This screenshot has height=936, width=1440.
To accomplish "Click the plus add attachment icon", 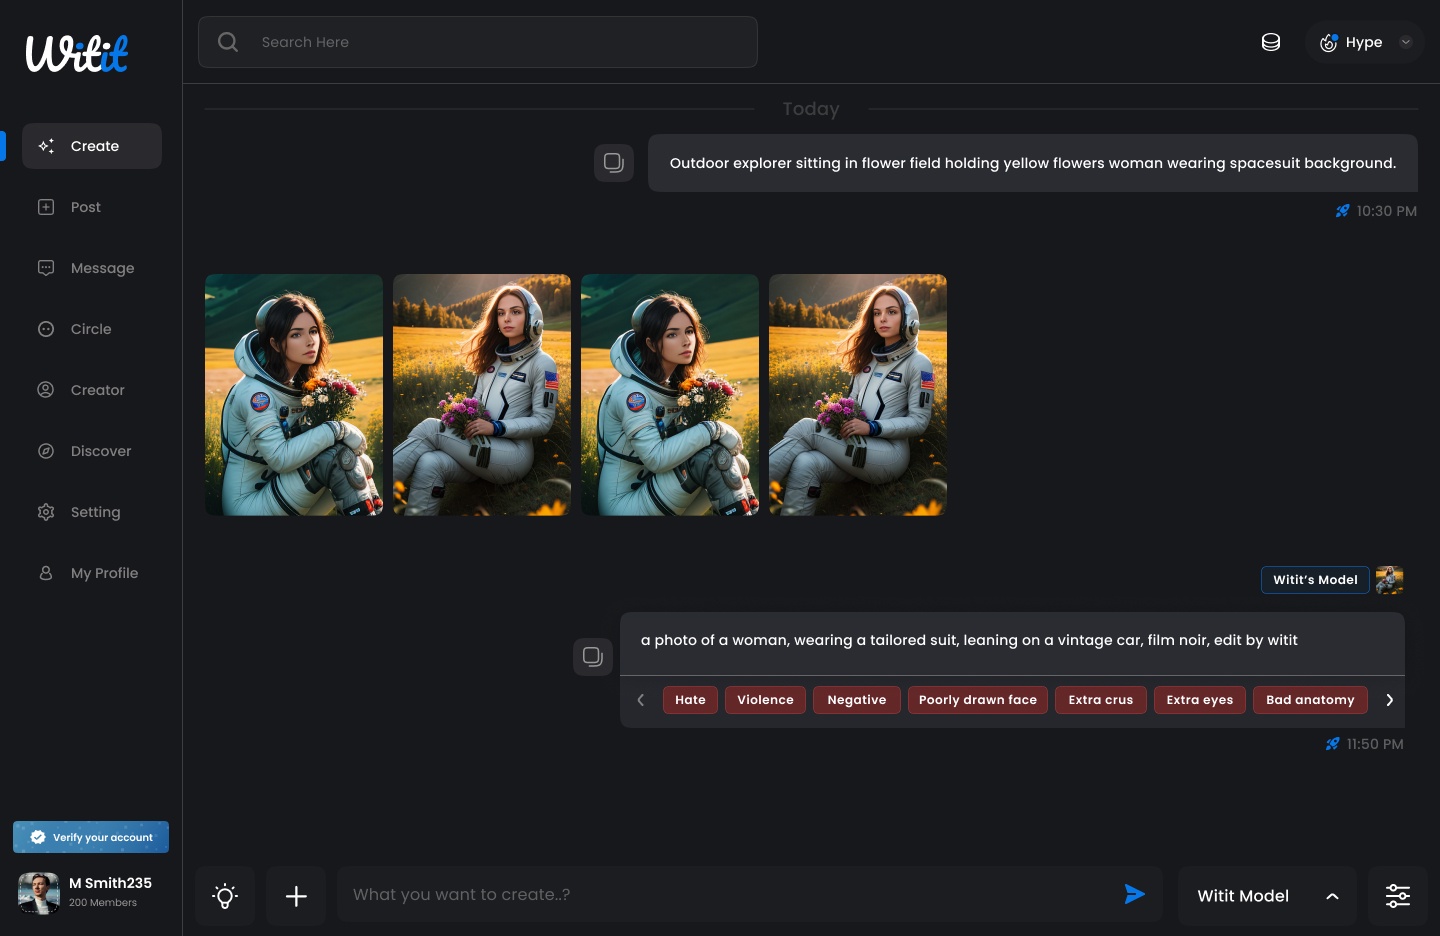I will click(296, 895).
